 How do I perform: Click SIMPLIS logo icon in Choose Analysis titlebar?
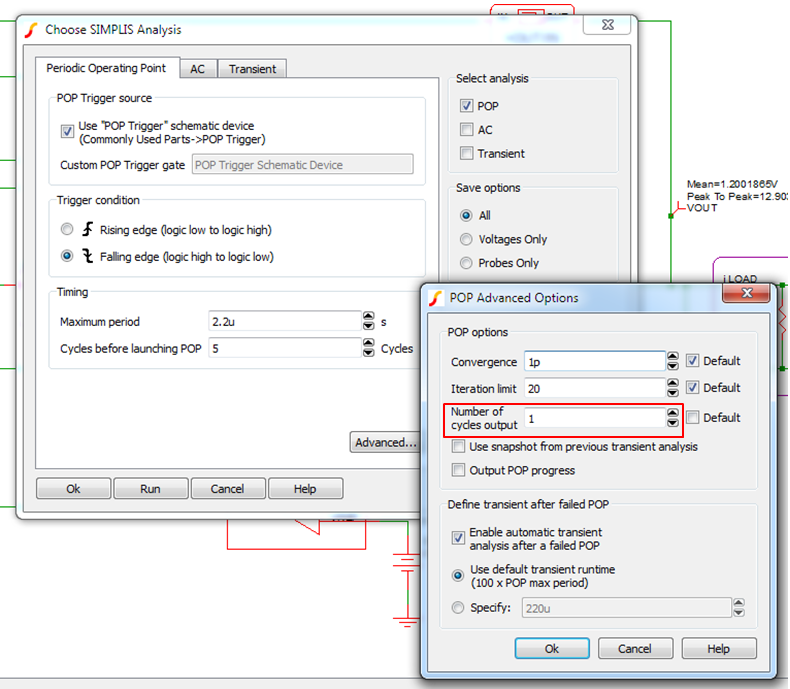pos(31,30)
